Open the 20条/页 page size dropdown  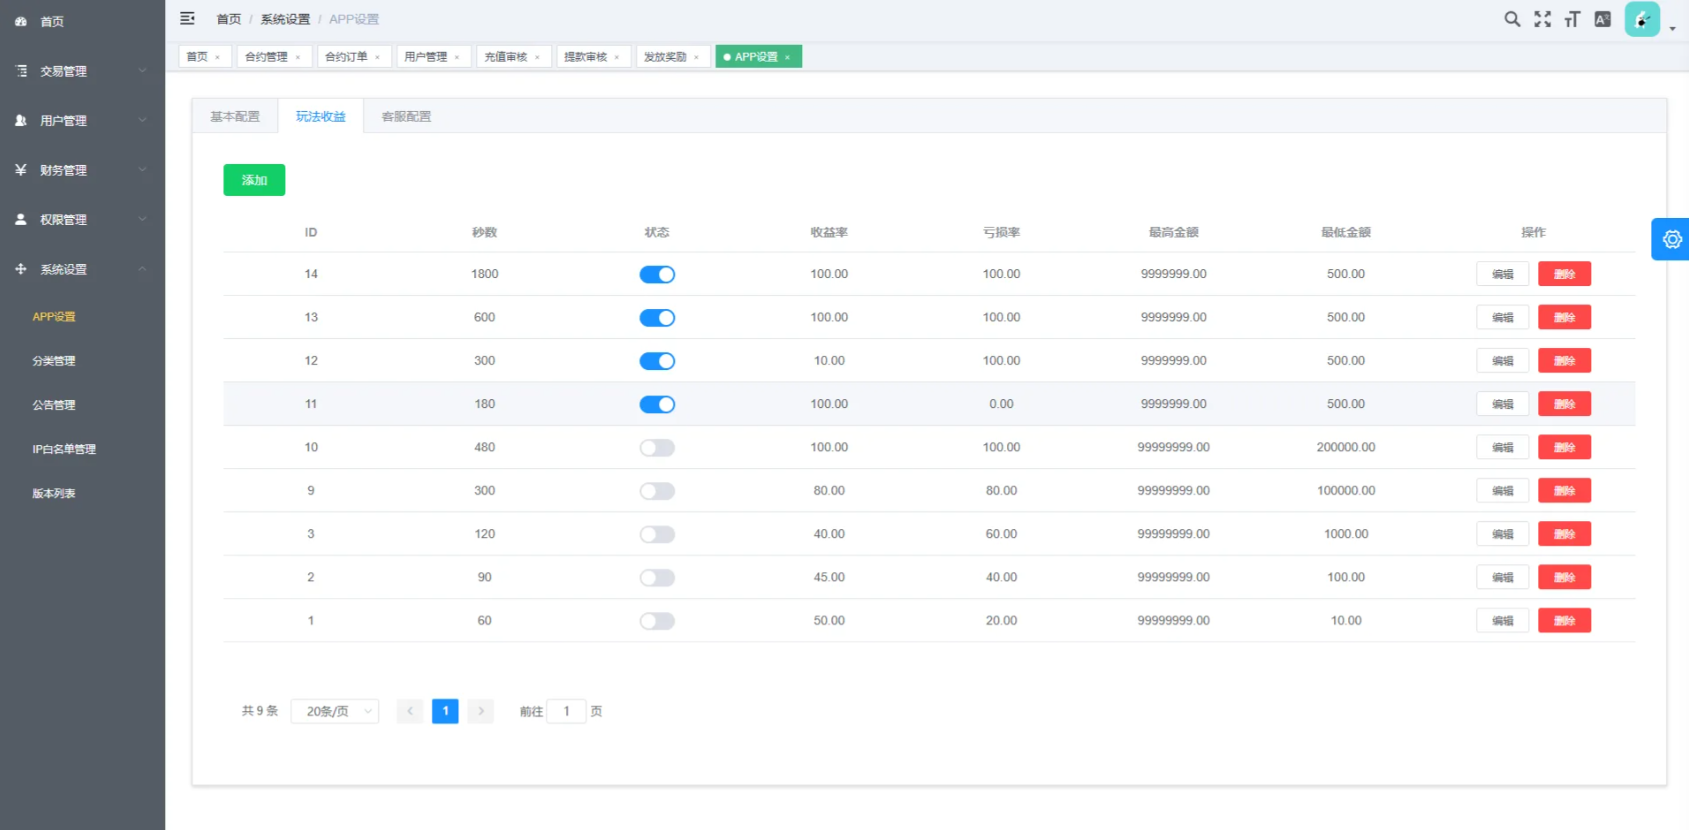[335, 711]
